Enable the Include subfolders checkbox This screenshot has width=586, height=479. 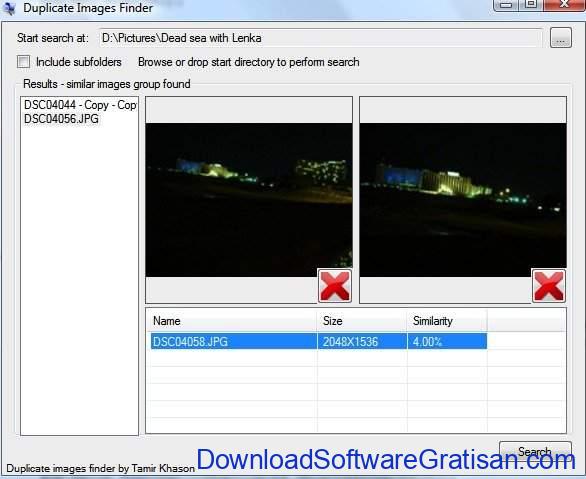24,62
